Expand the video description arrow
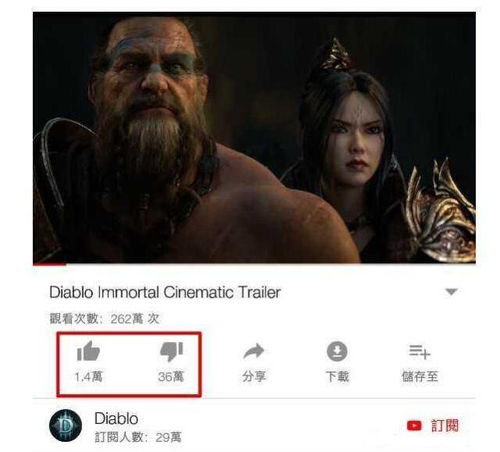This screenshot has height=452, width=500. click(x=451, y=292)
